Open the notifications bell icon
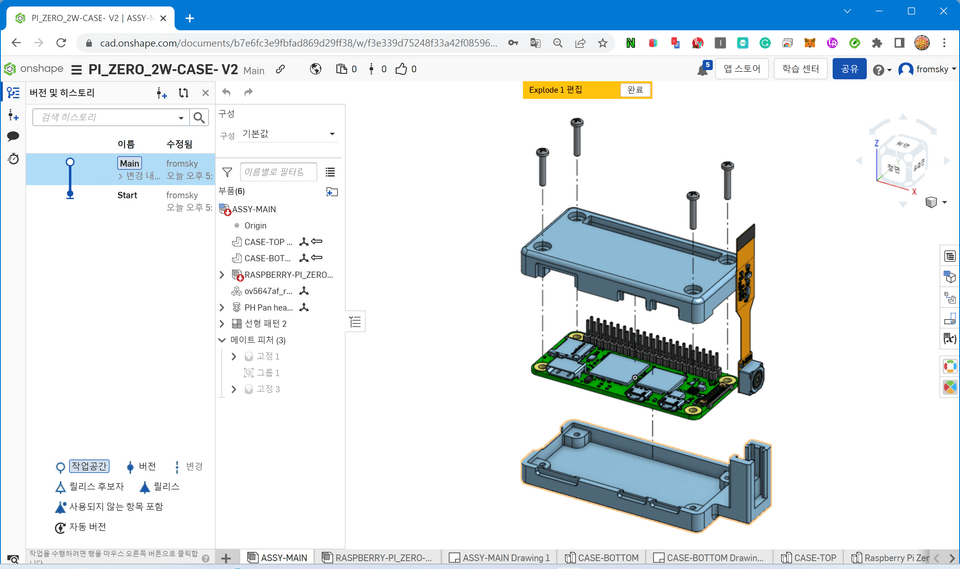960x569 pixels. 702,70
